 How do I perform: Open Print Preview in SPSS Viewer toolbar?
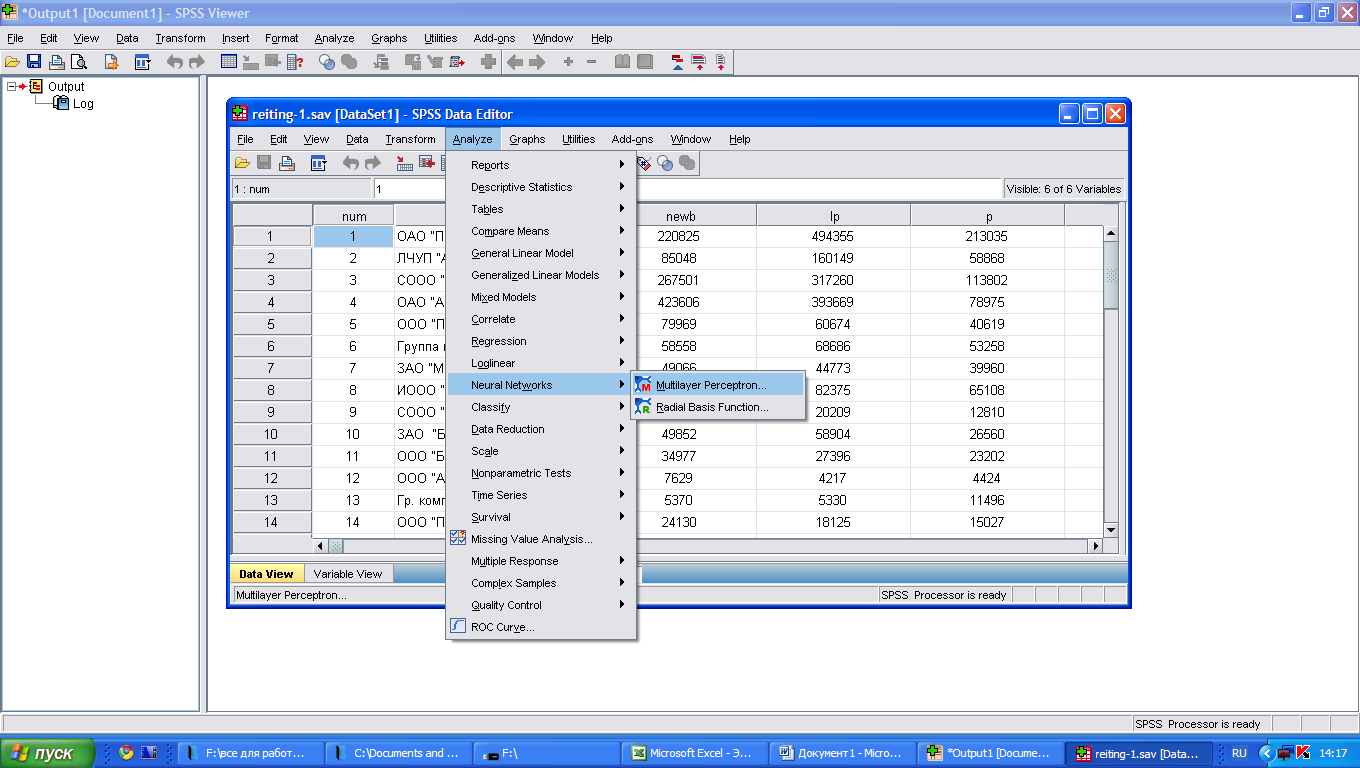(77, 62)
